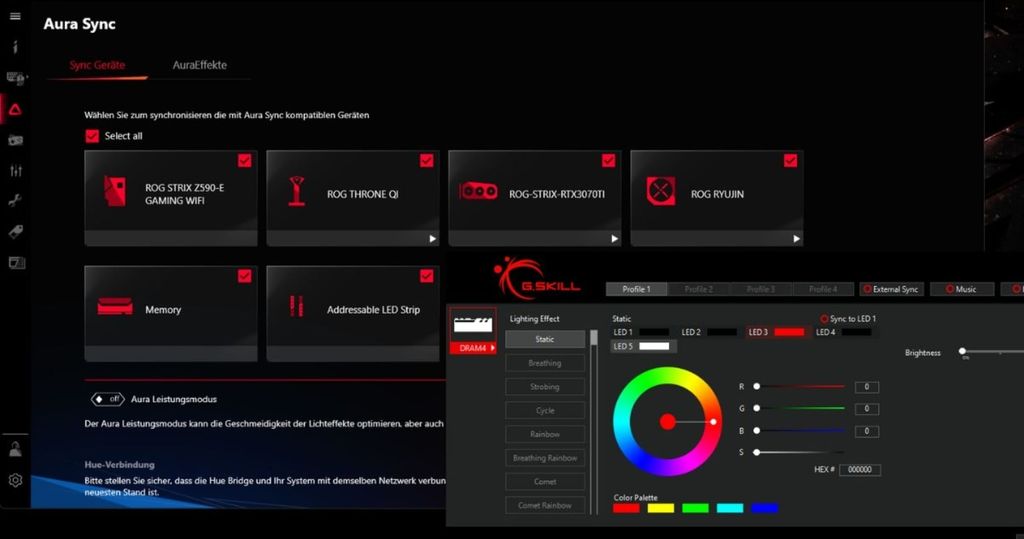
Task: Choose the Static lighting effect
Action: pyautogui.click(x=545, y=339)
